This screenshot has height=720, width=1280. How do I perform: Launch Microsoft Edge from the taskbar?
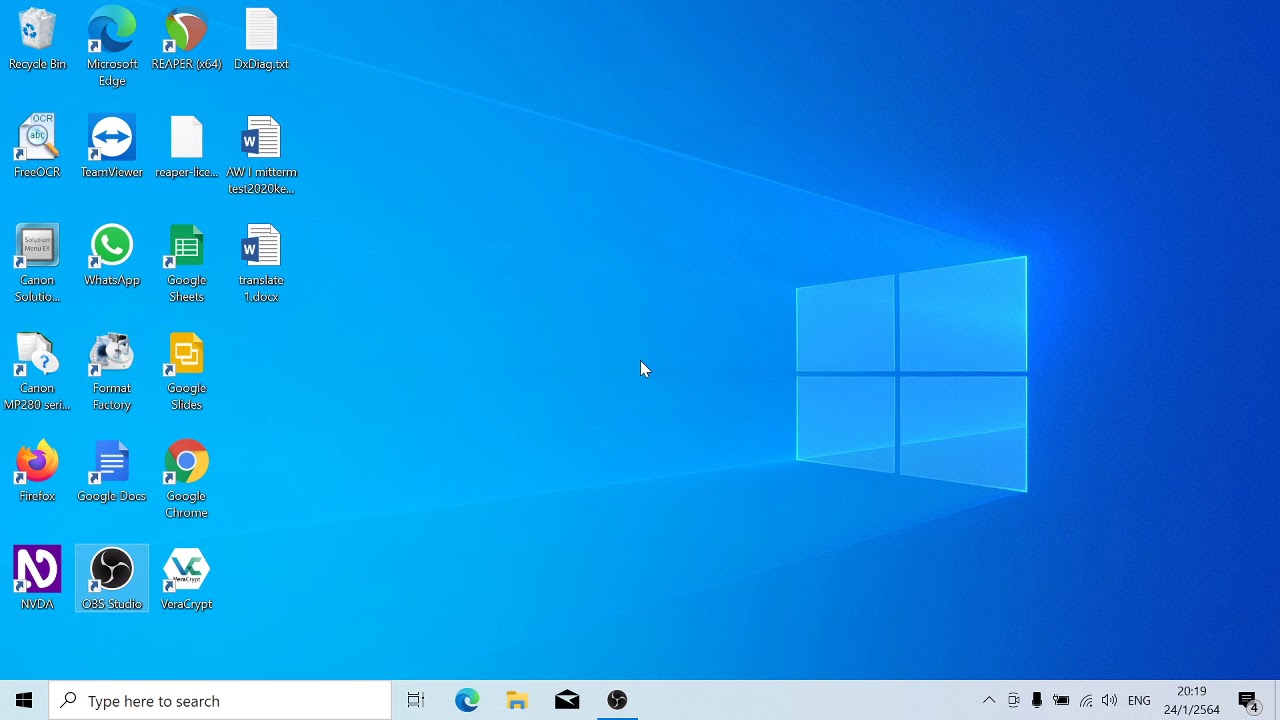[x=467, y=700]
